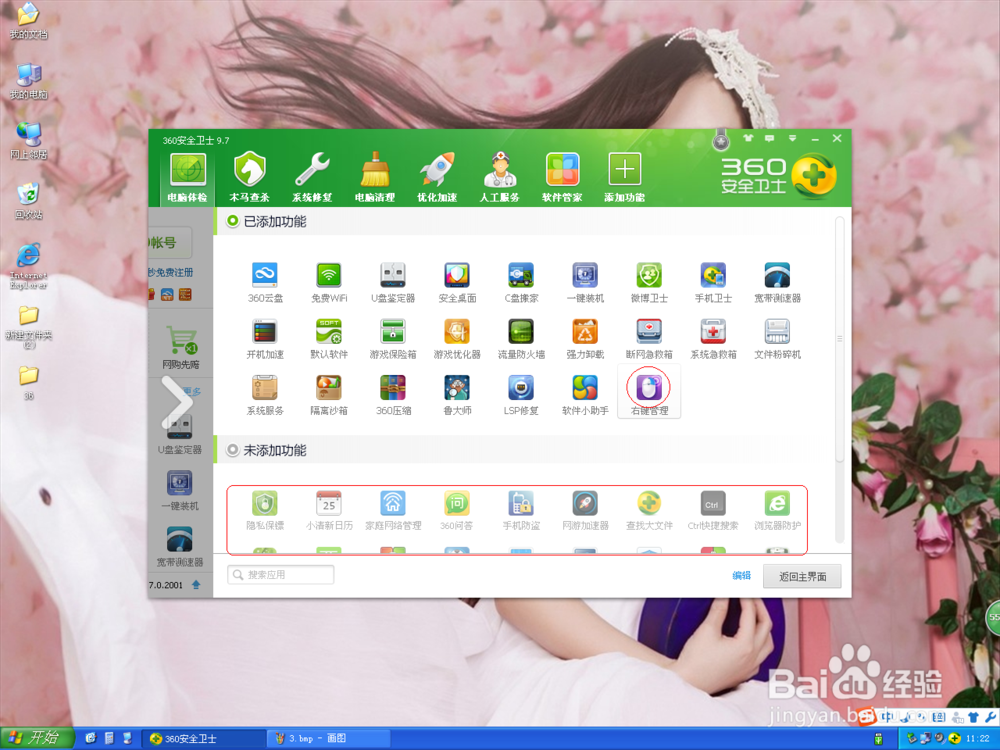Image resolution: width=1000 pixels, height=750 pixels.
Task: Open the 添加功能 tab
Action: [x=624, y=177]
